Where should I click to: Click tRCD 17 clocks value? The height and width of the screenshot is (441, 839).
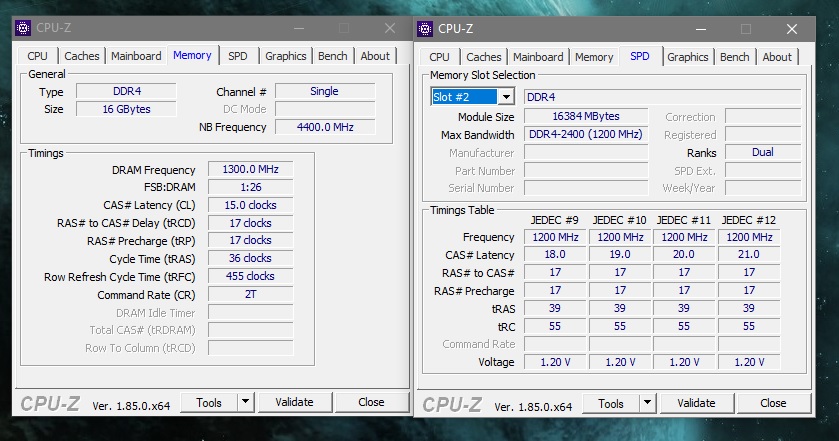250,223
